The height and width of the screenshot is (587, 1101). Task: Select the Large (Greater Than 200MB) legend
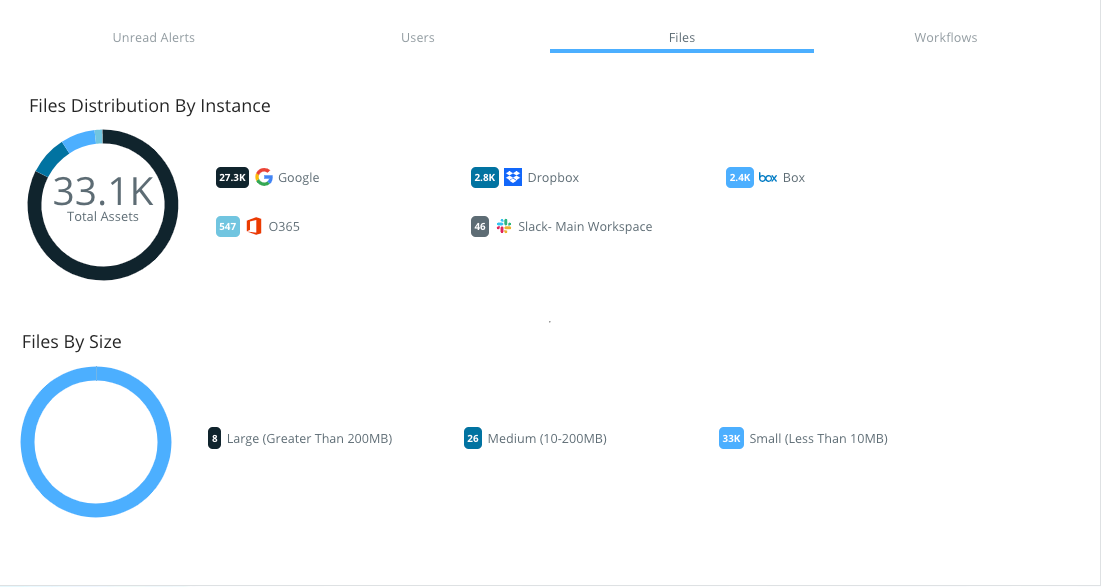click(x=309, y=438)
